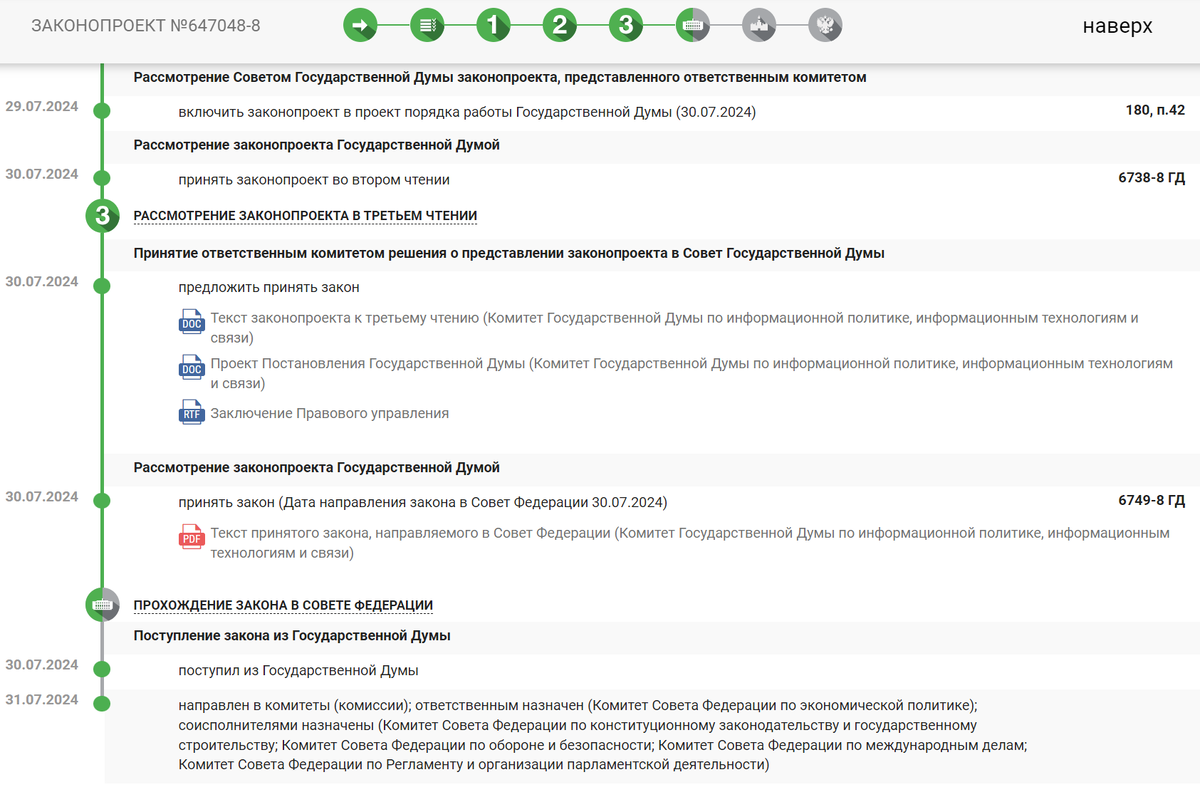Click 'принять закон (Дата направления закона...)' entry
The width and height of the screenshot is (1200, 792).
pos(423,502)
